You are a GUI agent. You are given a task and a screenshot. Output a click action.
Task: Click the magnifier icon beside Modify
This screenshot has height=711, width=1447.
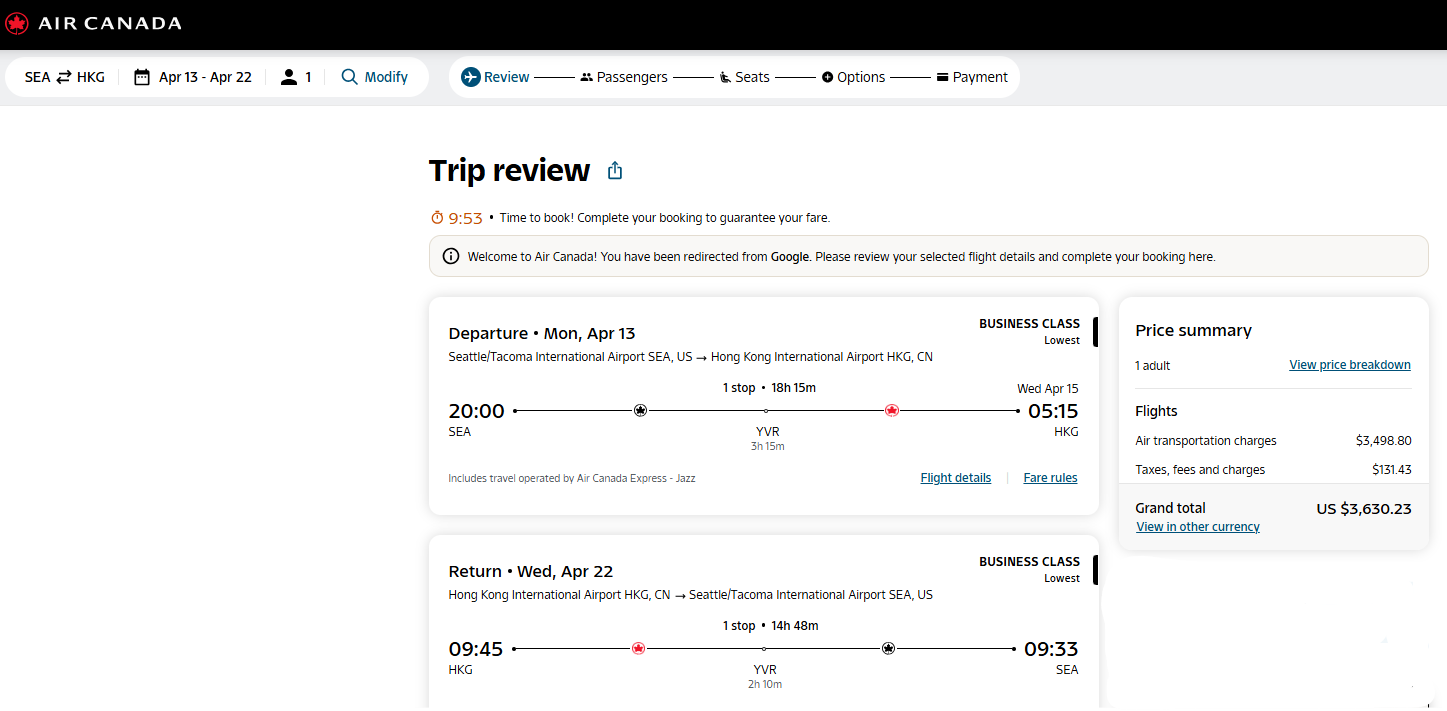(x=349, y=77)
